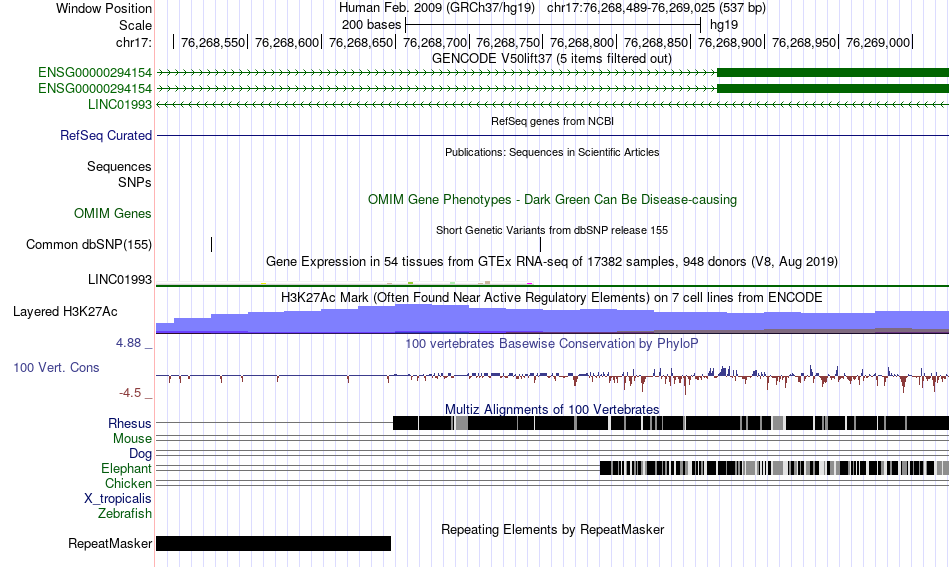Click the LINC01993 gene track label

pos(120,104)
